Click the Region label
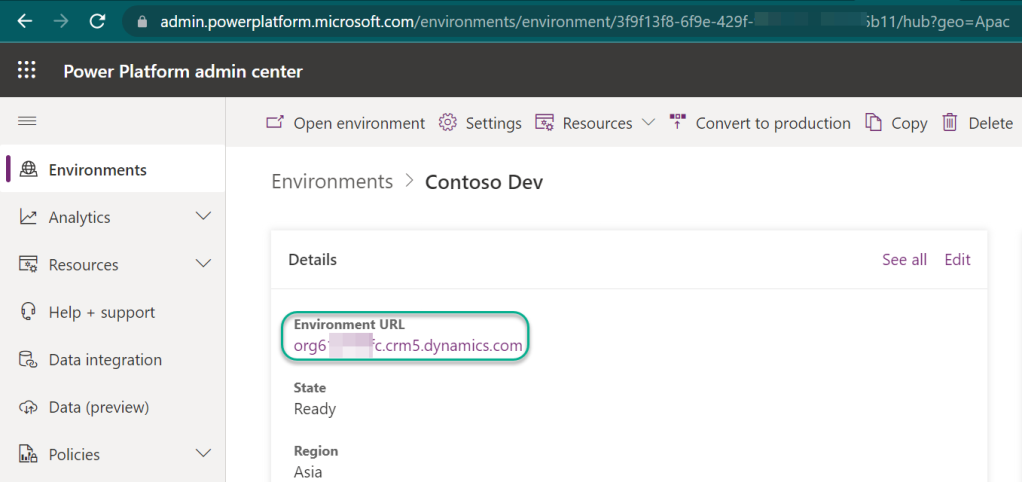The height and width of the screenshot is (482, 1022). coord(316,451)
